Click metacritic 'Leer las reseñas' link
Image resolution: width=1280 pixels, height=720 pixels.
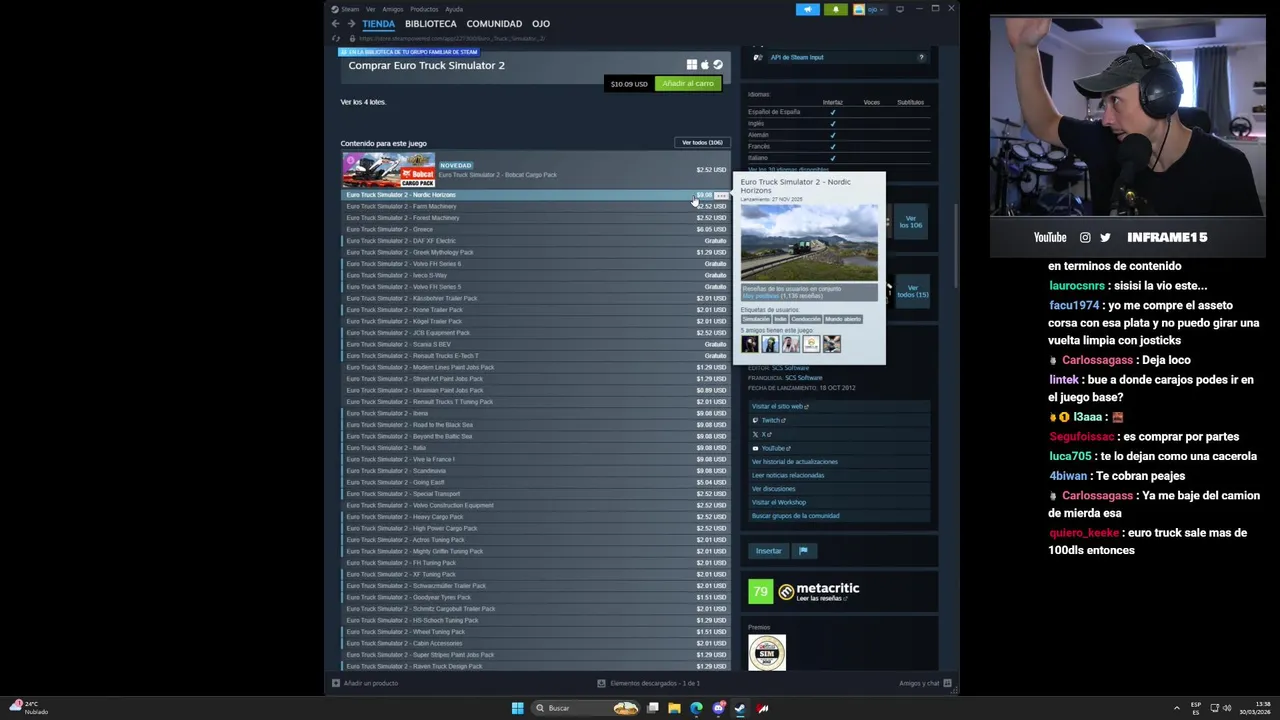click(821, 599)
